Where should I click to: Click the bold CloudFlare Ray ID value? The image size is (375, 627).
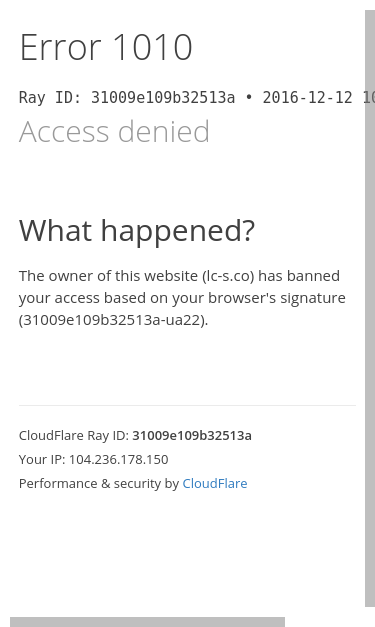point(192,435)
